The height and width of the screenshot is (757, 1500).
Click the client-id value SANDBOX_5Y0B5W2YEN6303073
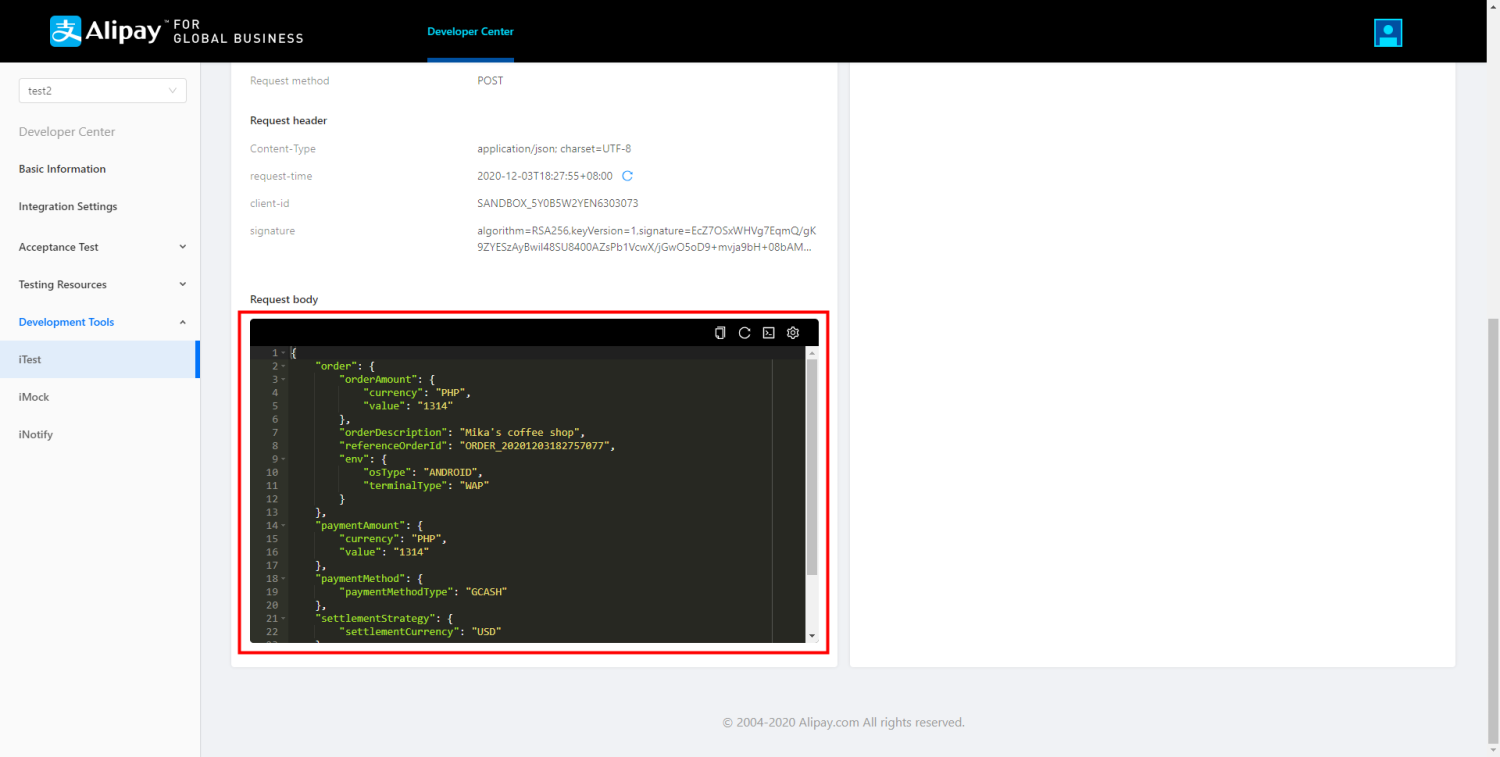pos(558,203)
